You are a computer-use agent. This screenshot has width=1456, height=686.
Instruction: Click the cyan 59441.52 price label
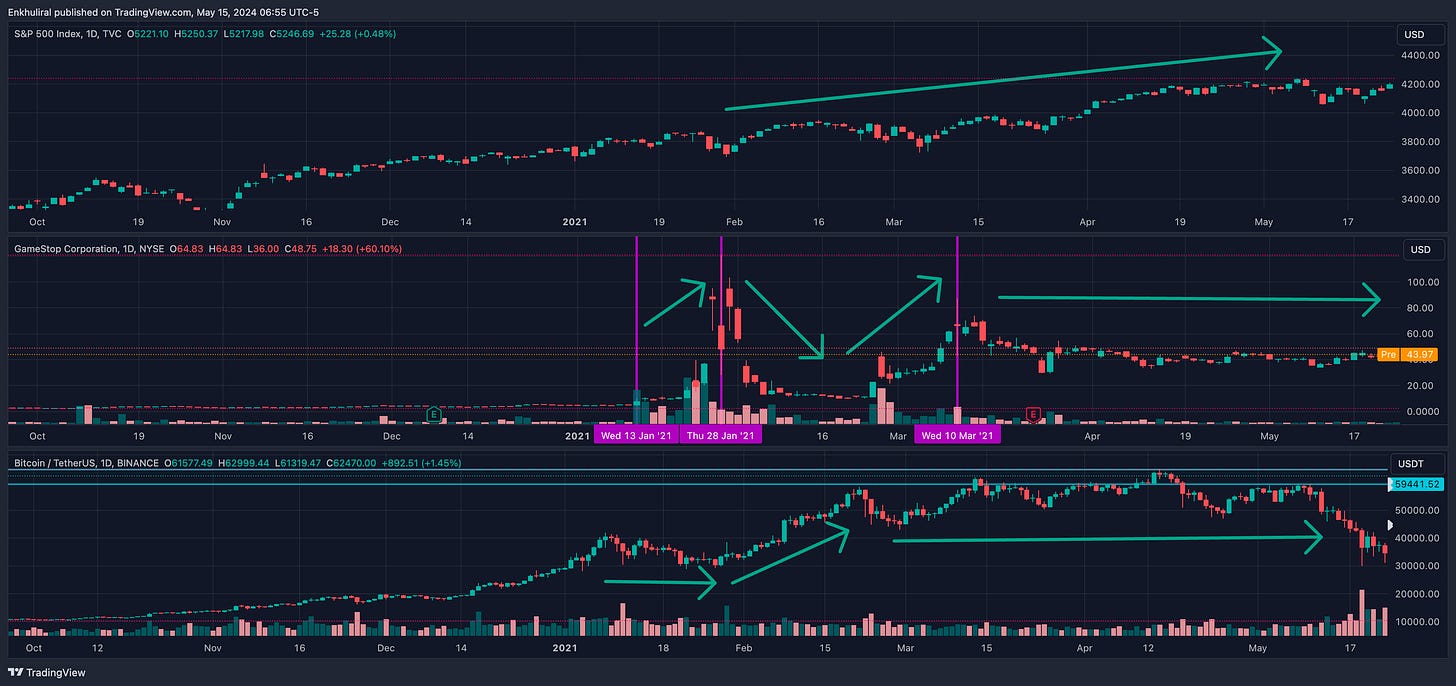(1418, 484)
